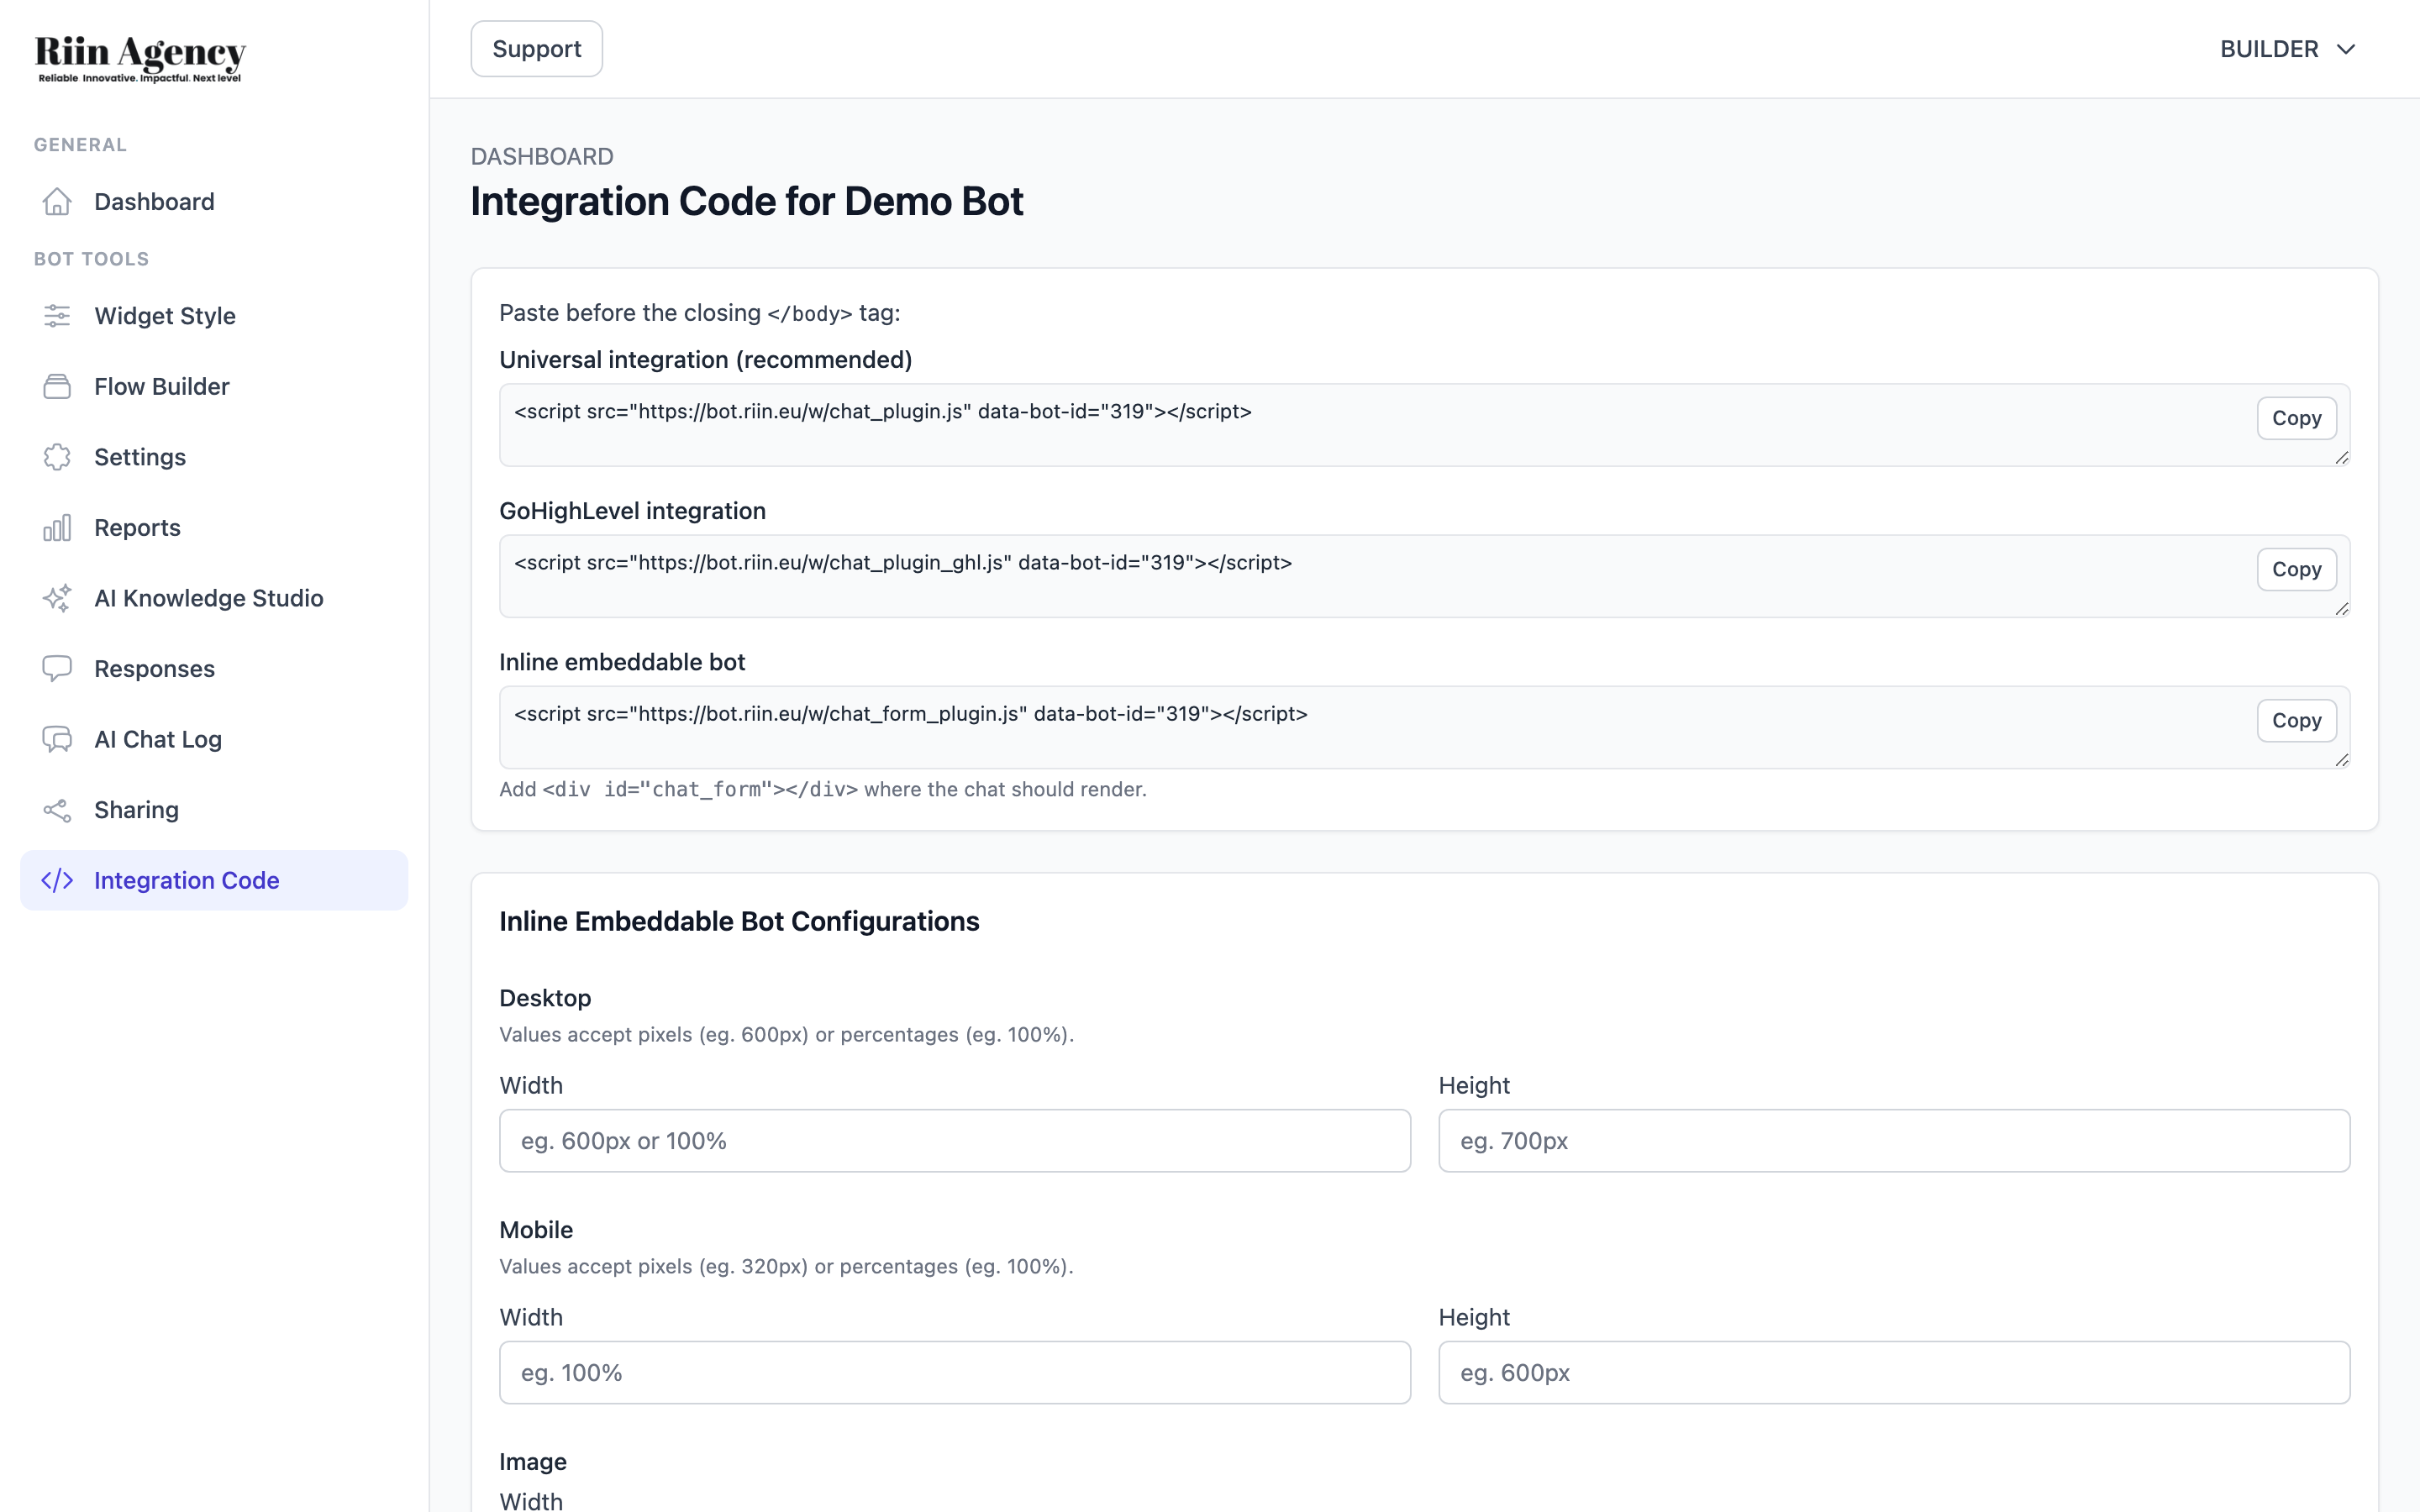Image resolution: width=2420 pixels, height=1512 pixels.
Task: Grab the GoHighLevel code box resize handle
Action: tap(2342, 609)
